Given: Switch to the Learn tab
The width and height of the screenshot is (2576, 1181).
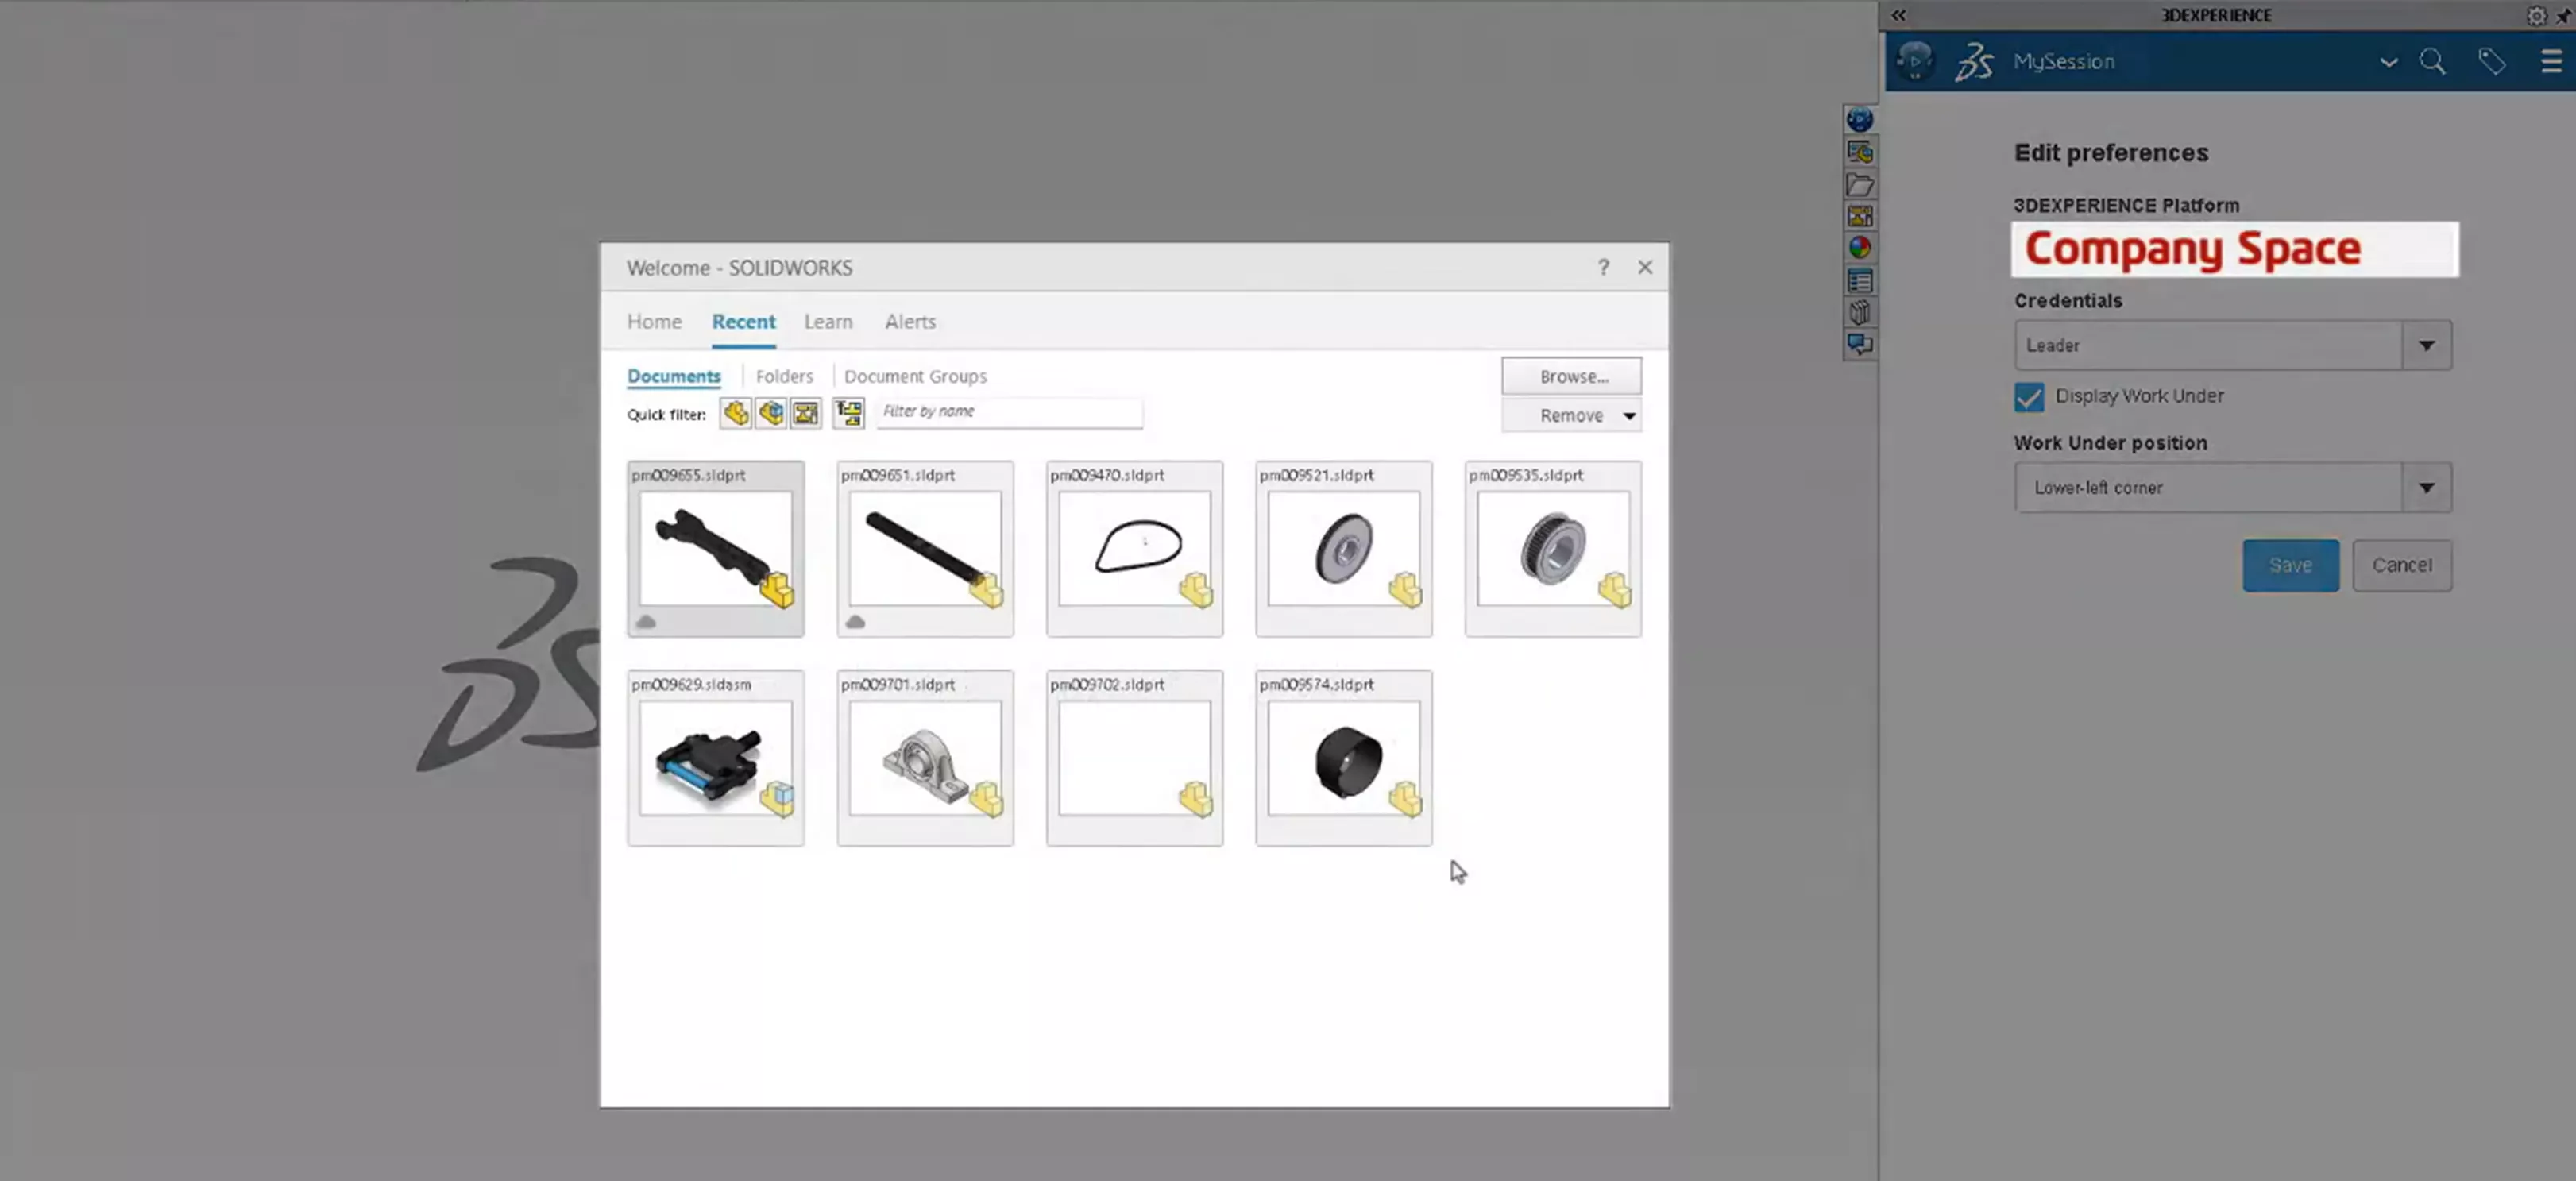Looking at the screenshot, I should 828,322.
